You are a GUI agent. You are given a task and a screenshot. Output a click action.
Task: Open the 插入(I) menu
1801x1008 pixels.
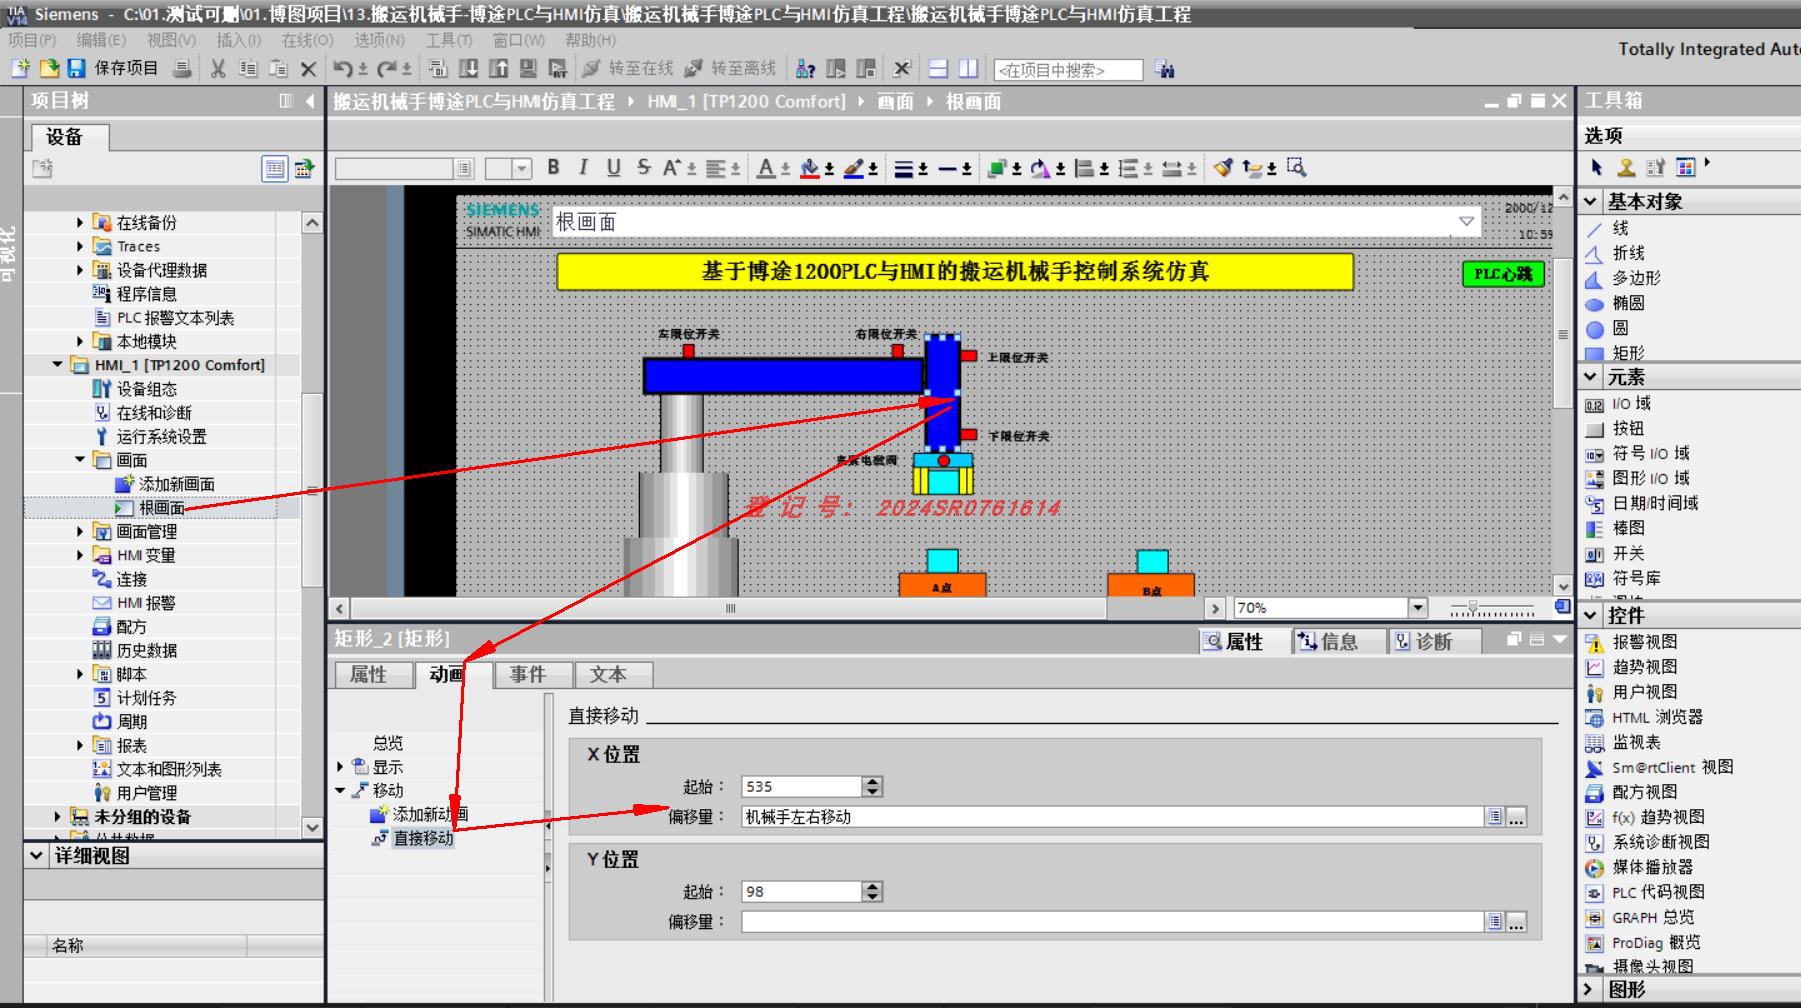[x=238, y=40]
